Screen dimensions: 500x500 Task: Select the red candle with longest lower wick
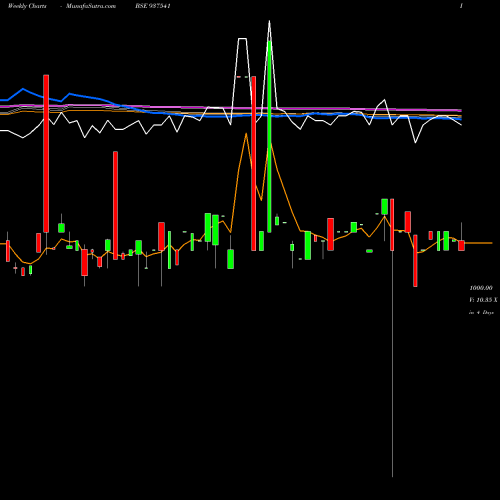coord(392,225)
